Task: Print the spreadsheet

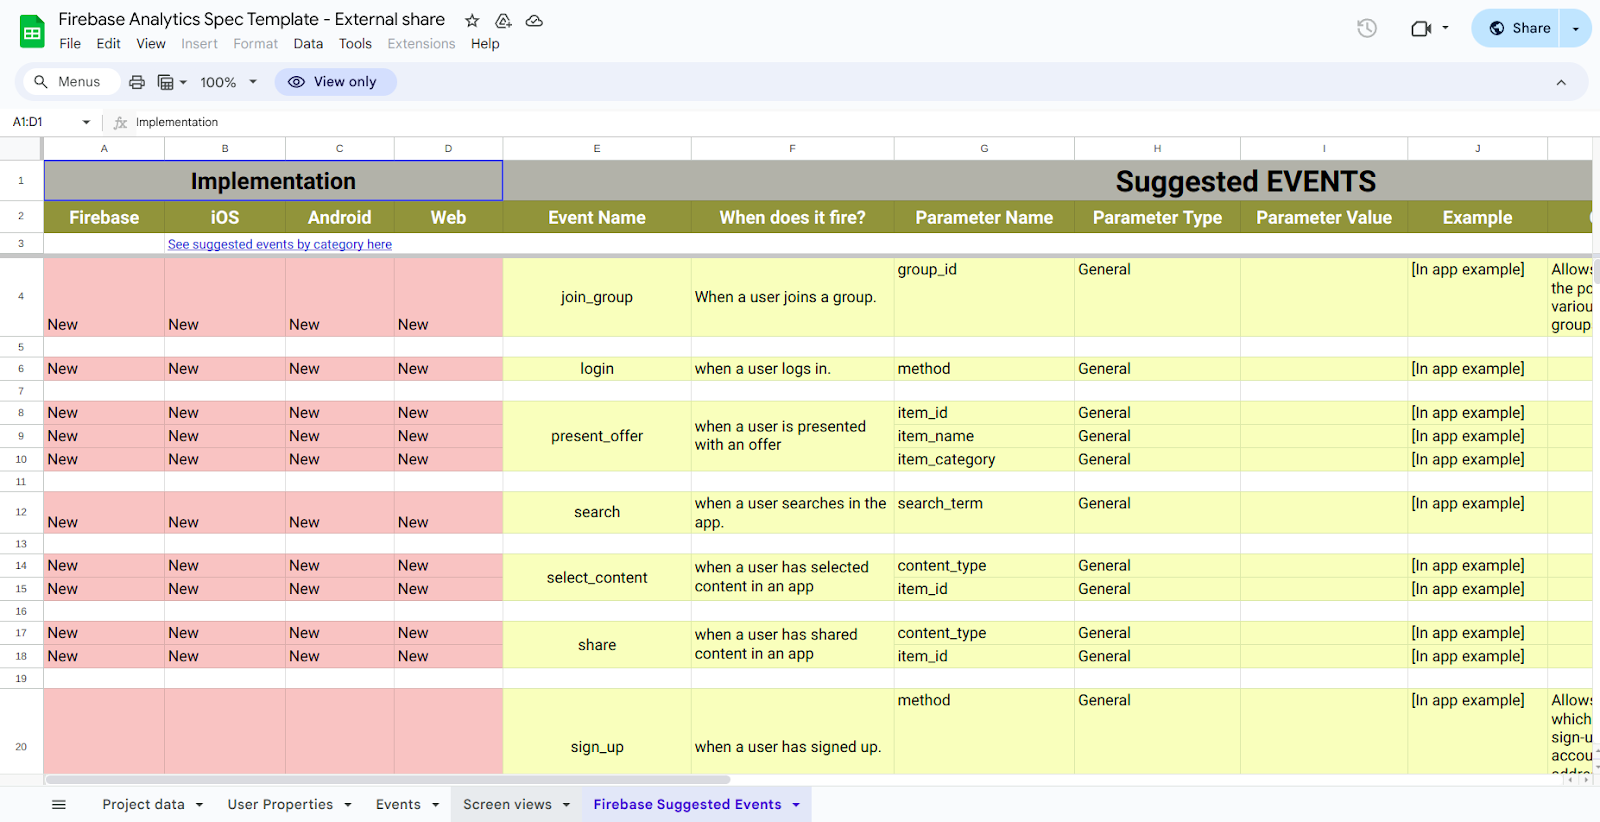Action: tap(137, 82)
